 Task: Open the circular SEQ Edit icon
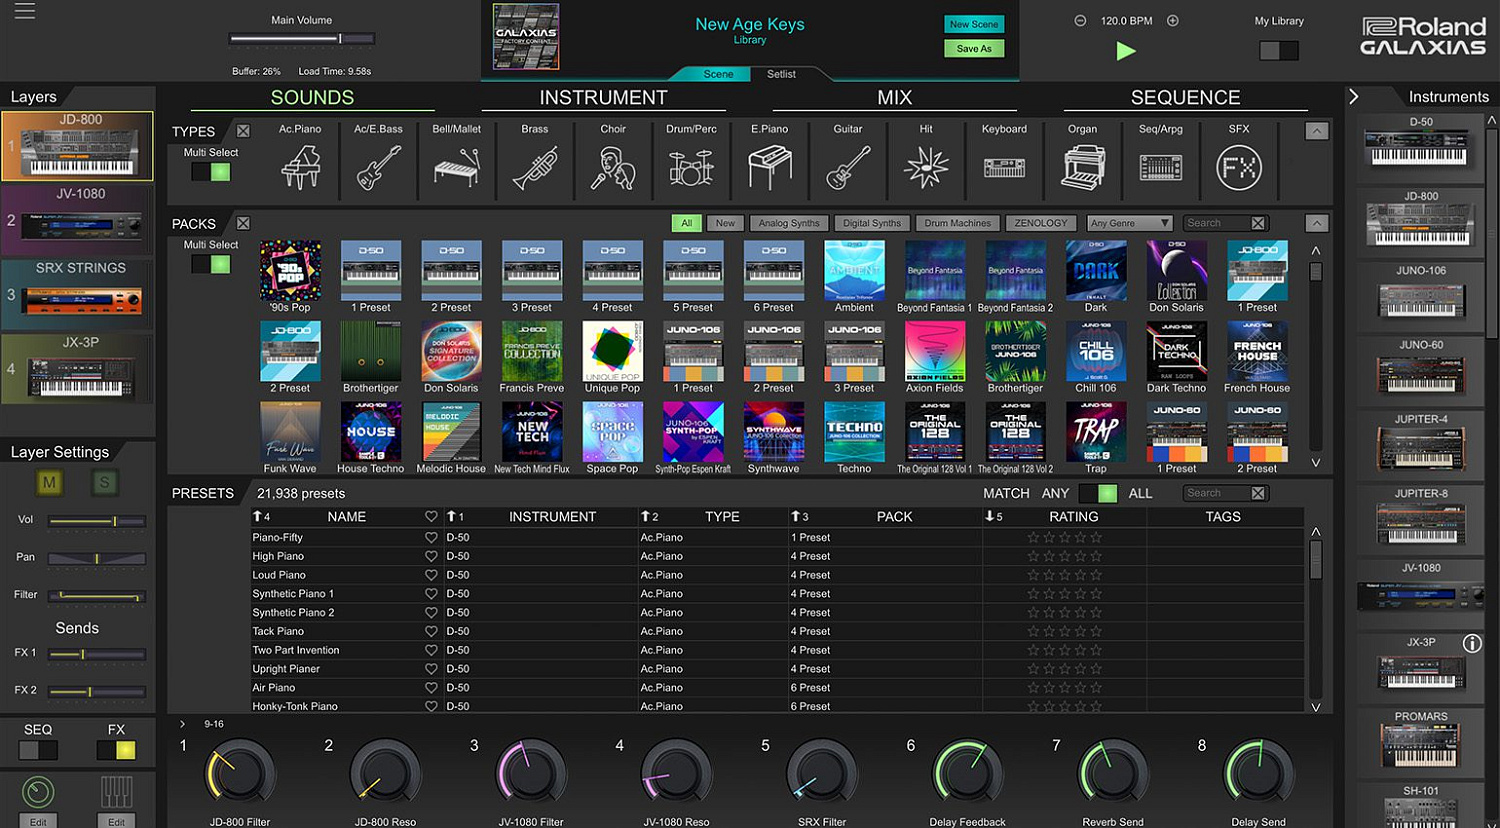[38, 793]
